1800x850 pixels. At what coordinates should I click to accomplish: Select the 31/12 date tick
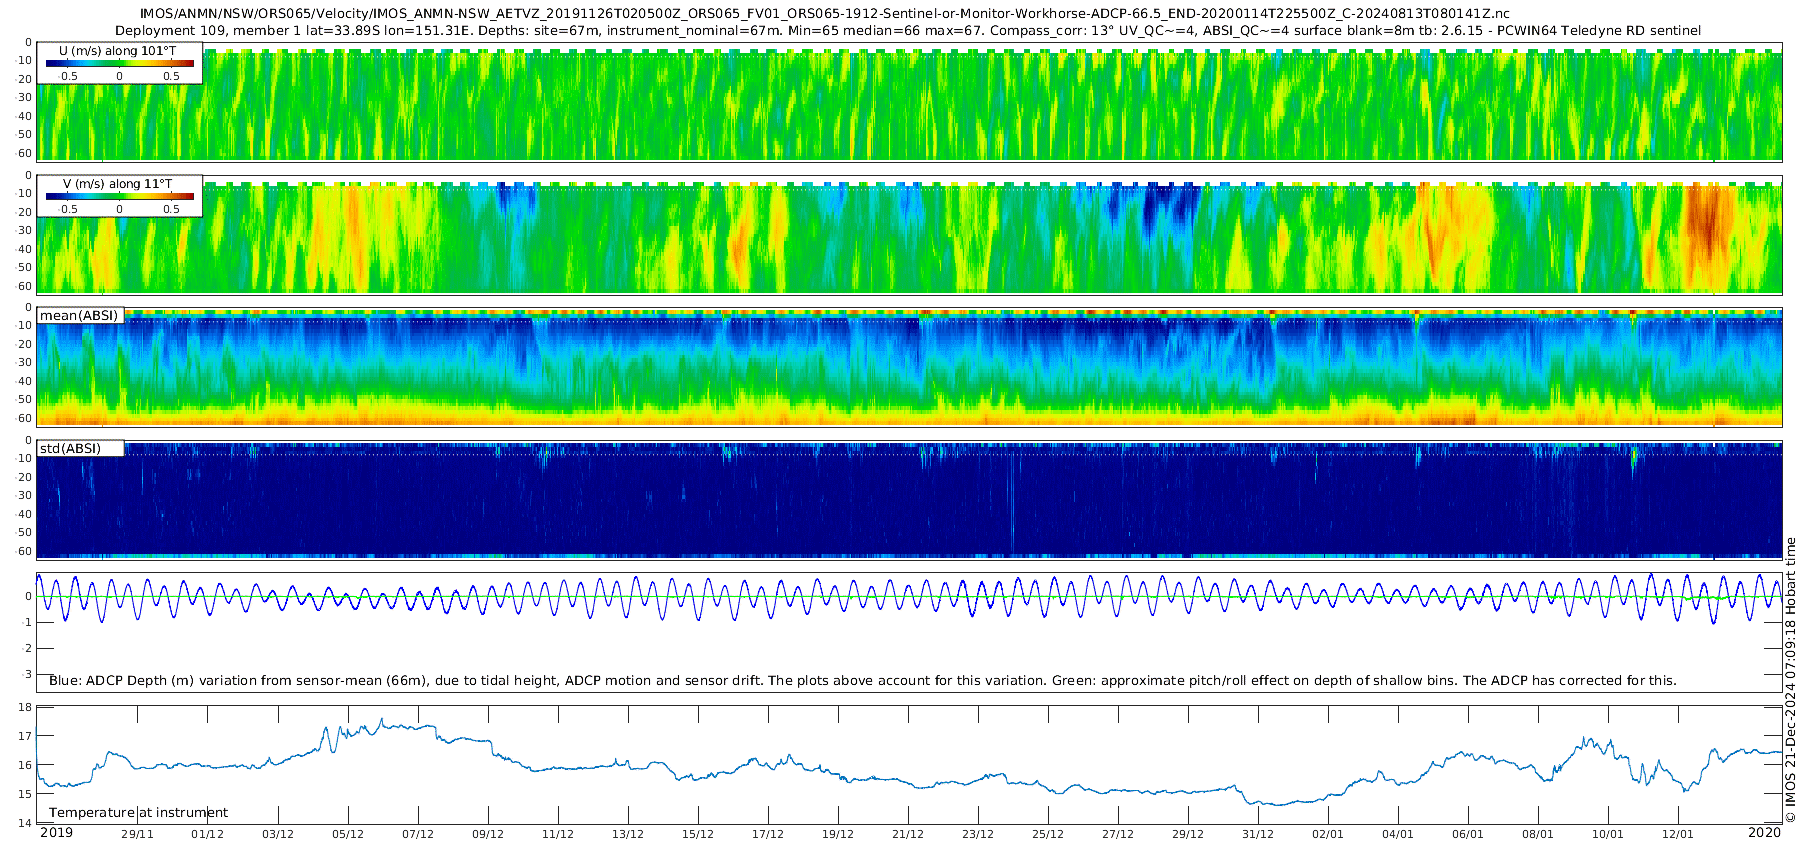(1257, 834)
